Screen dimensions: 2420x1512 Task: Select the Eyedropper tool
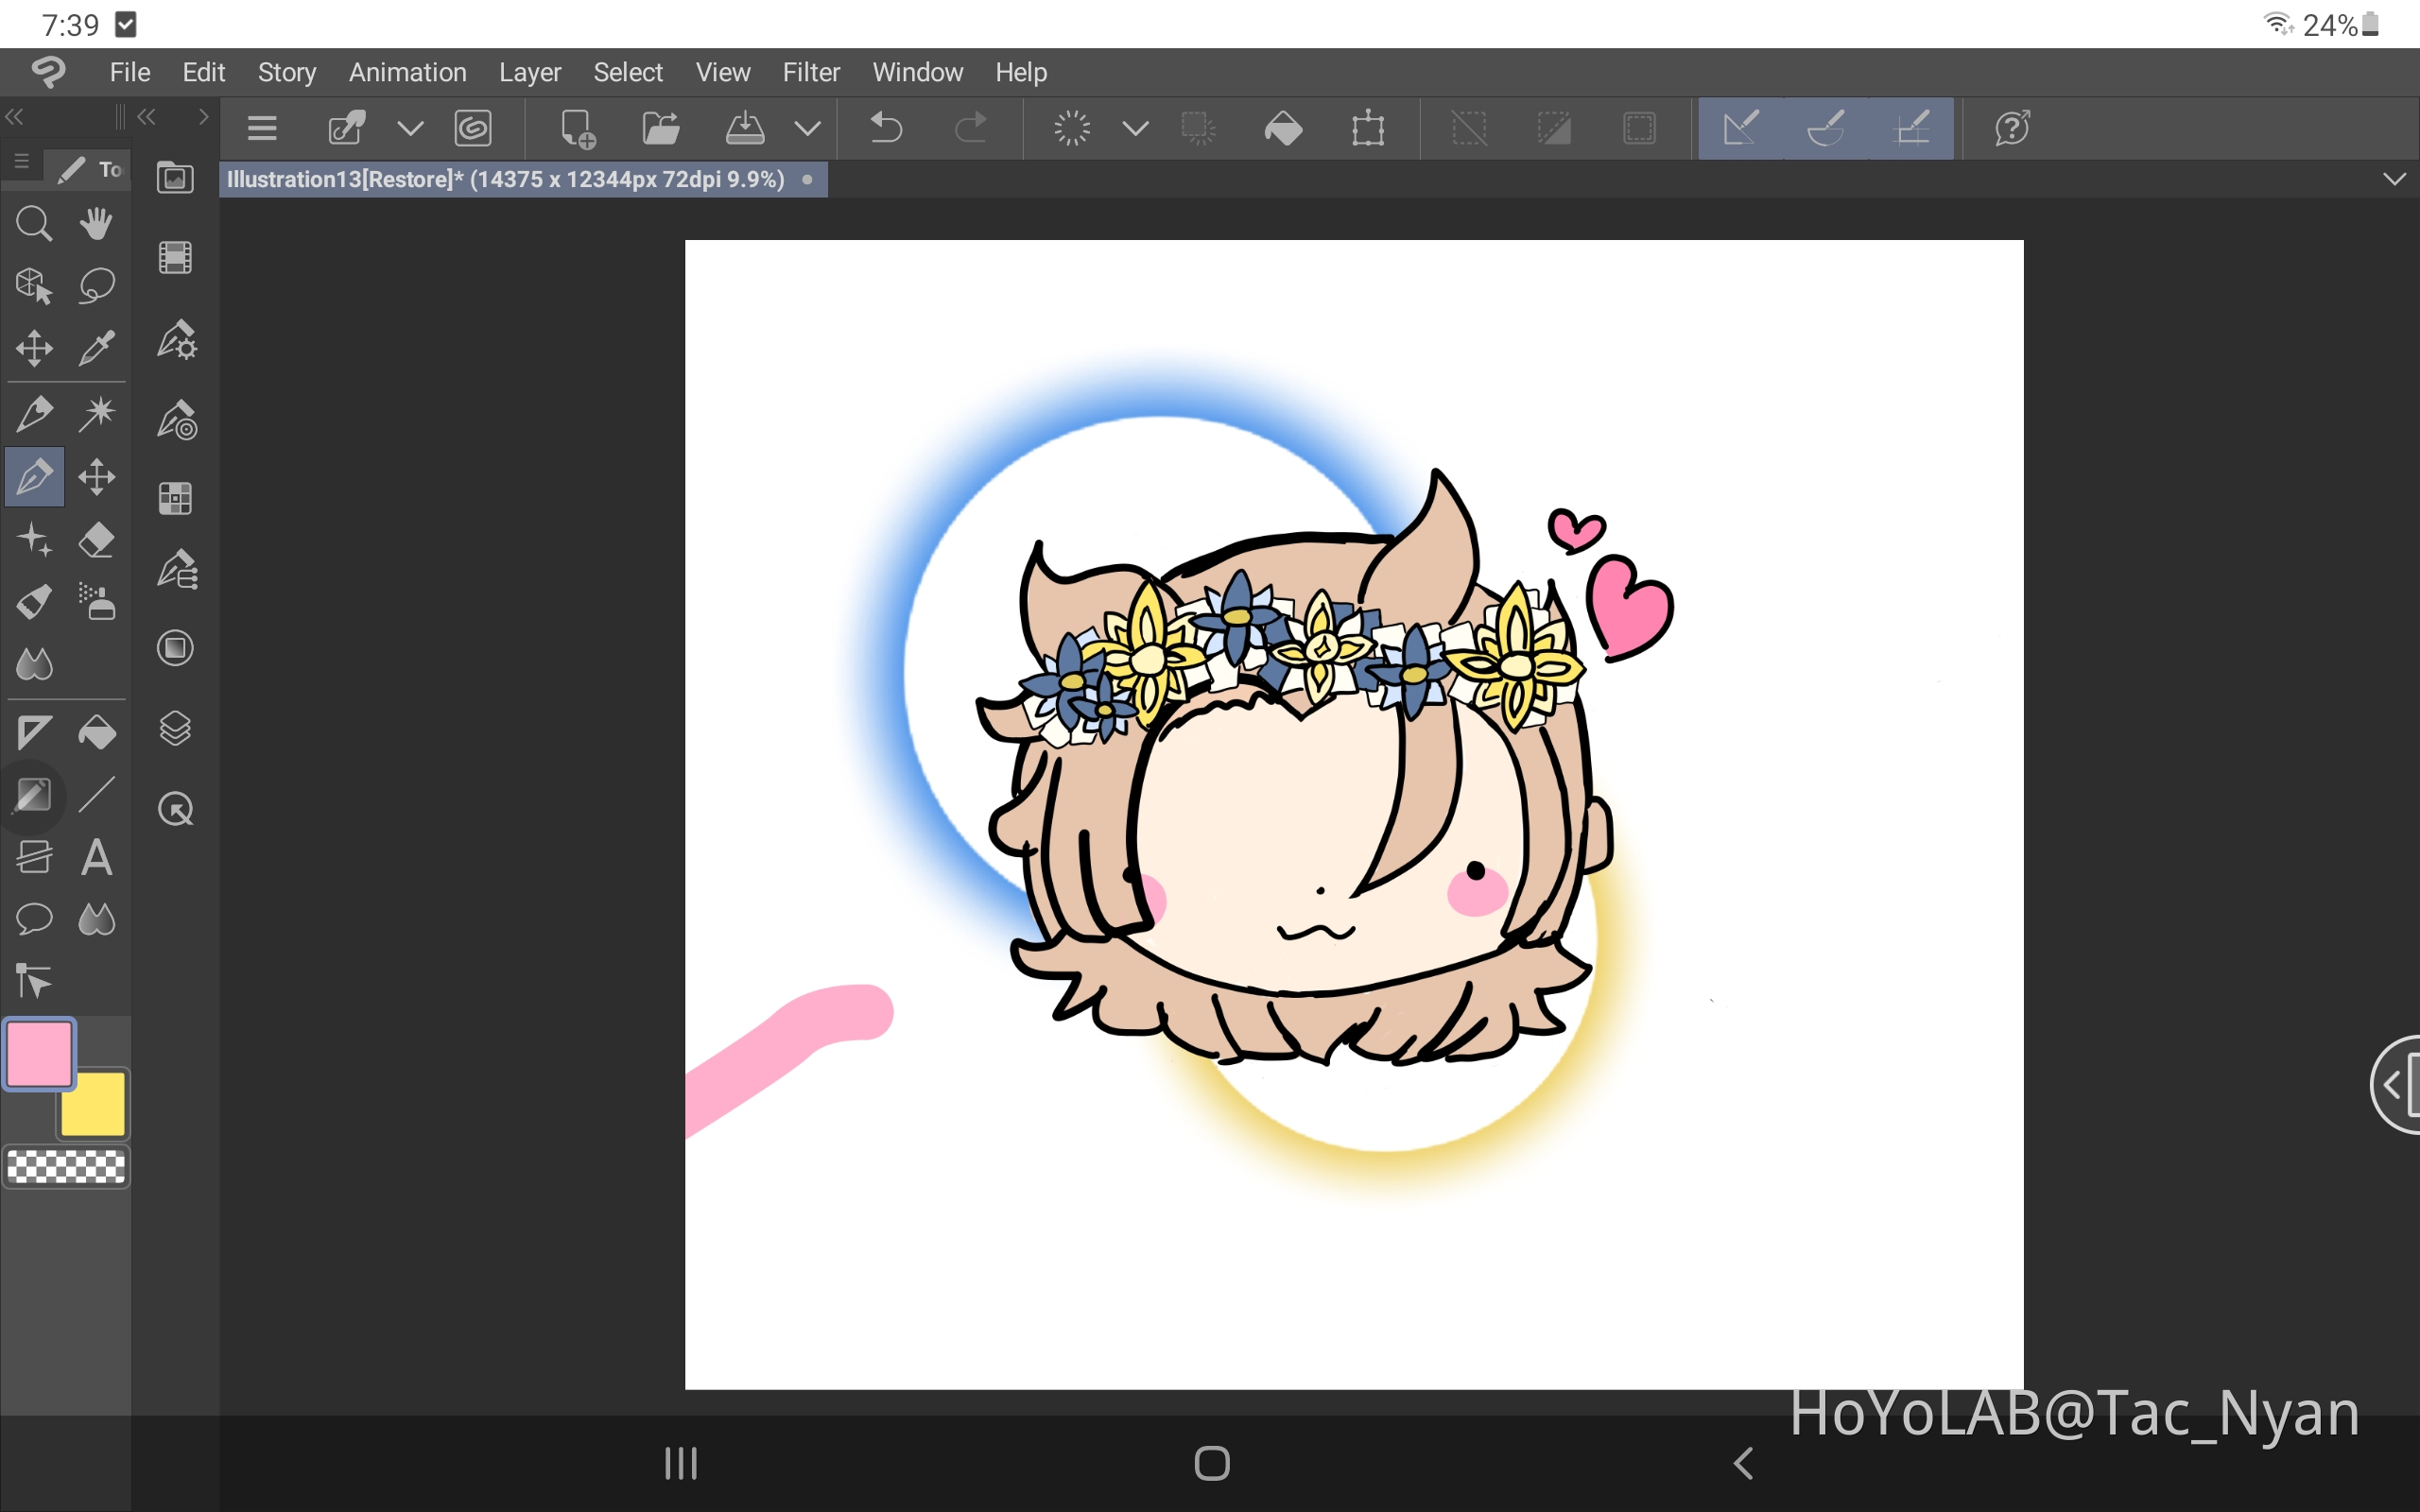point(97,347)
